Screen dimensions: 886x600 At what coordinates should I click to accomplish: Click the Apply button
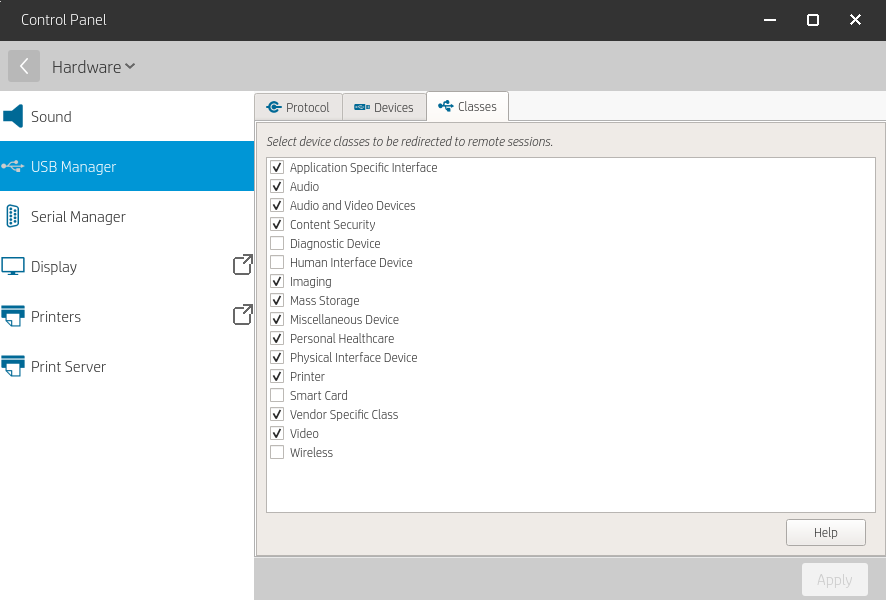coord(834,579)
